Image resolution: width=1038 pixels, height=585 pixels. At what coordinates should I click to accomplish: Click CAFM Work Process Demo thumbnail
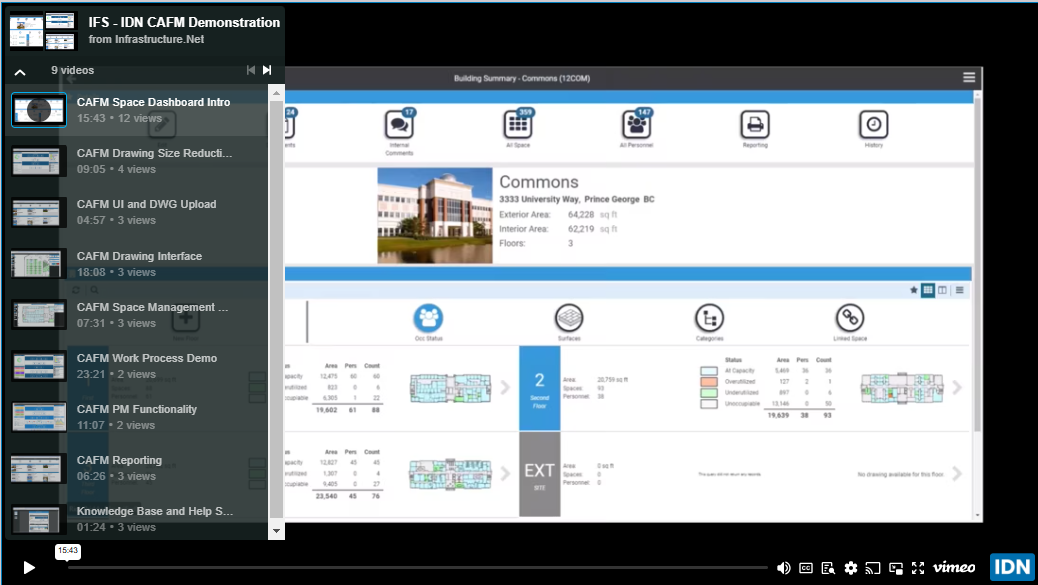(39, 365)
